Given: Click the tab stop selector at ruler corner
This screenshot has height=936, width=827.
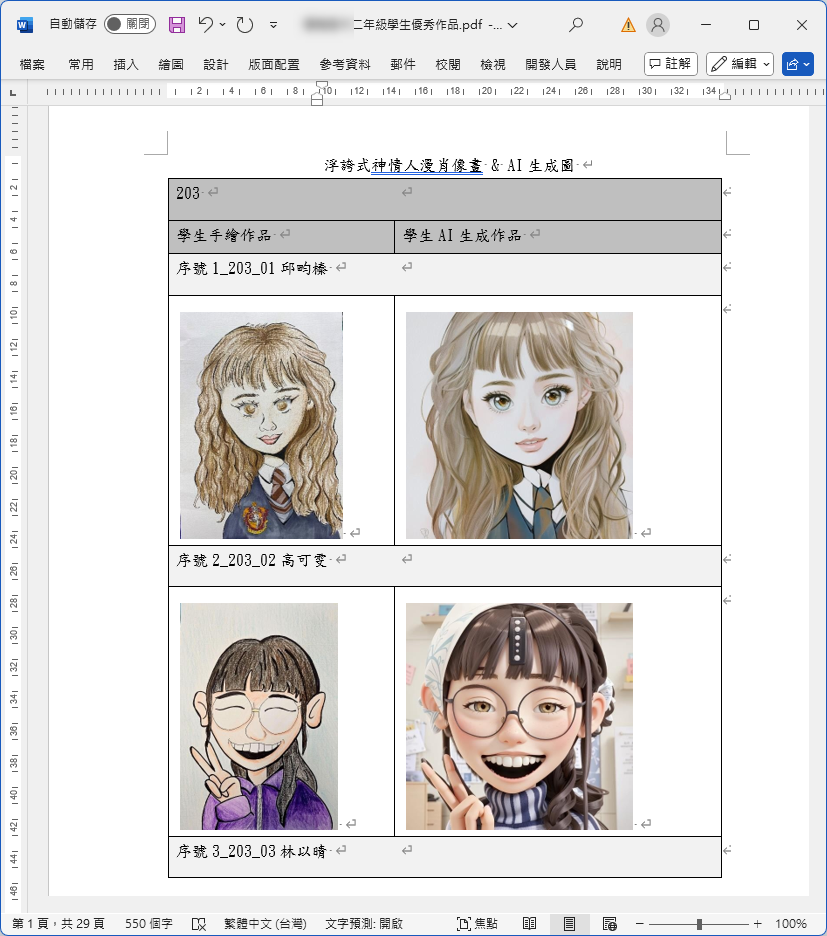Looking at the screenshot, I should [x=13, y=93].
